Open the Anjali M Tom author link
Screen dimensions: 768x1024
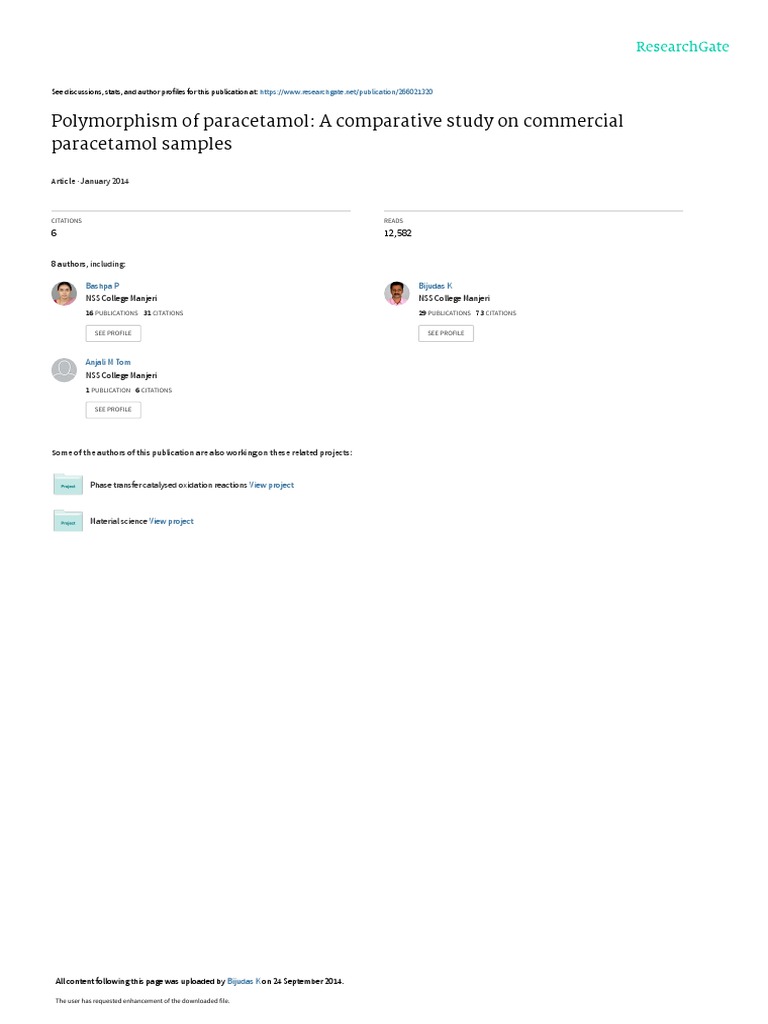[x=108, y=362]
